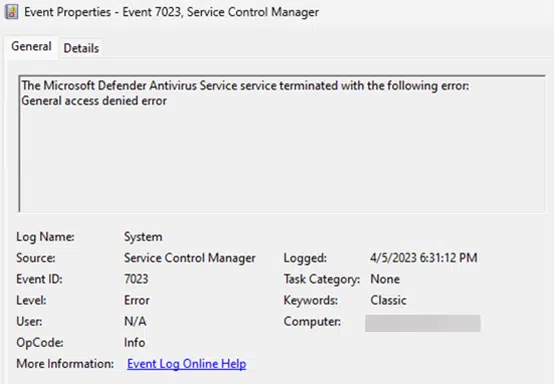Click the 'Task Category:' label
This screenshot has width=554, height=384.
point(322,279)
